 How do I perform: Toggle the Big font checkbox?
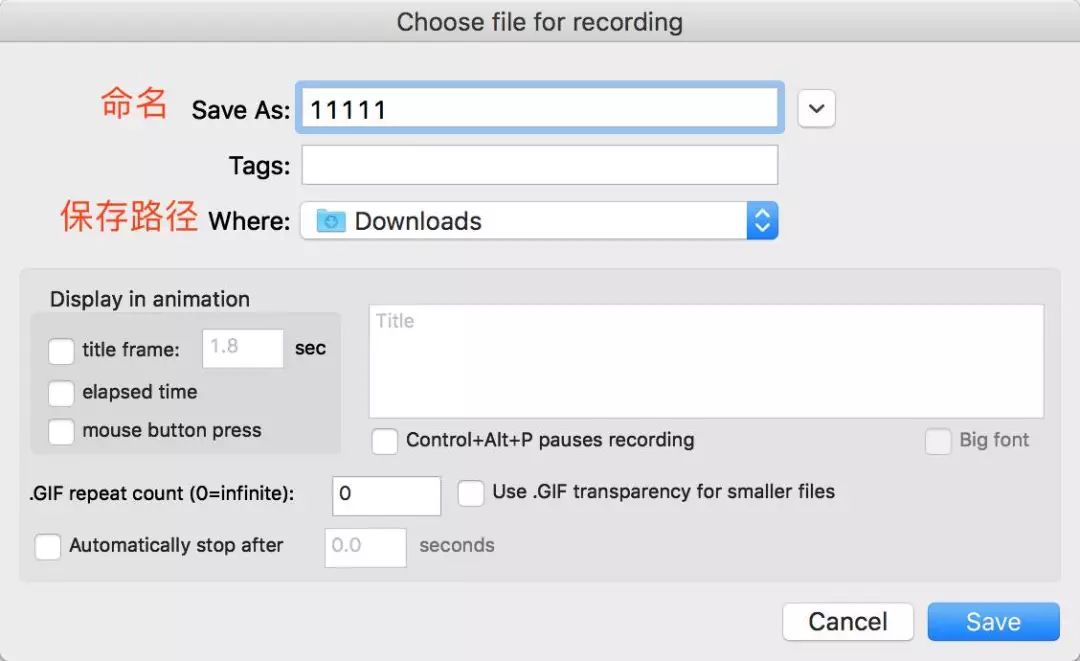[x=938, y=441]
